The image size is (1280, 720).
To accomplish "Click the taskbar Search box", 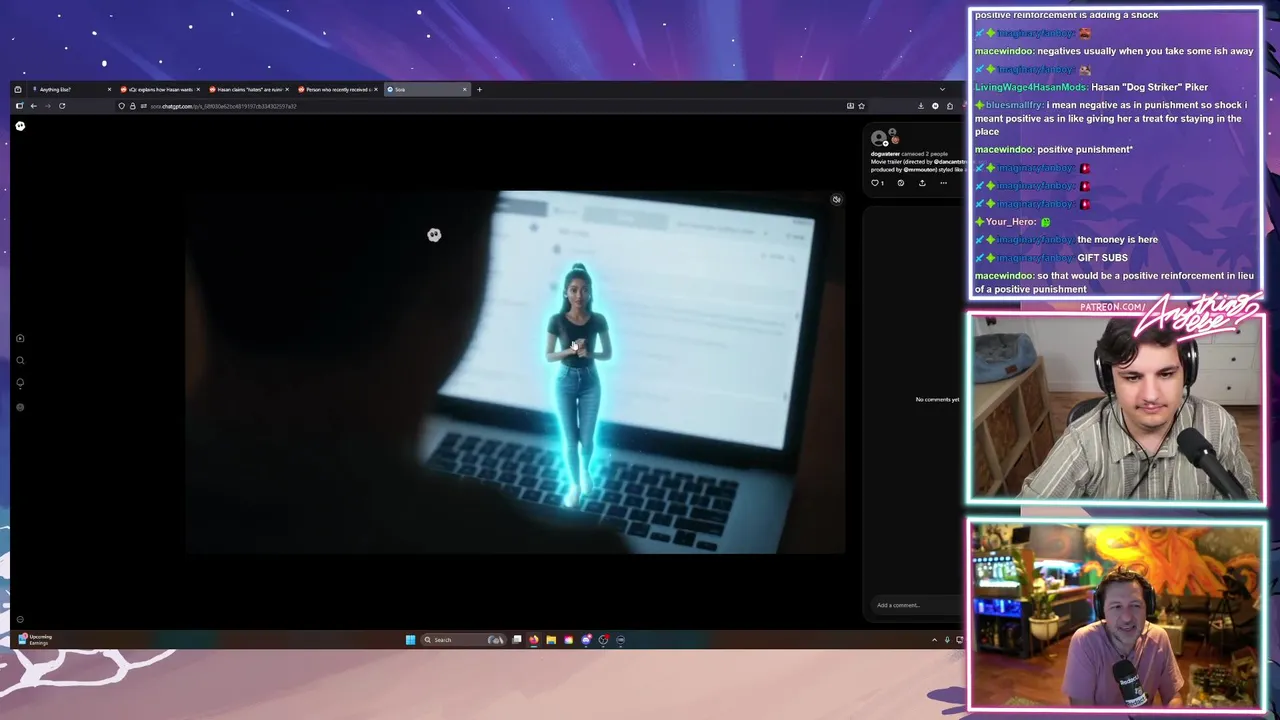I will tap(464, 640).
